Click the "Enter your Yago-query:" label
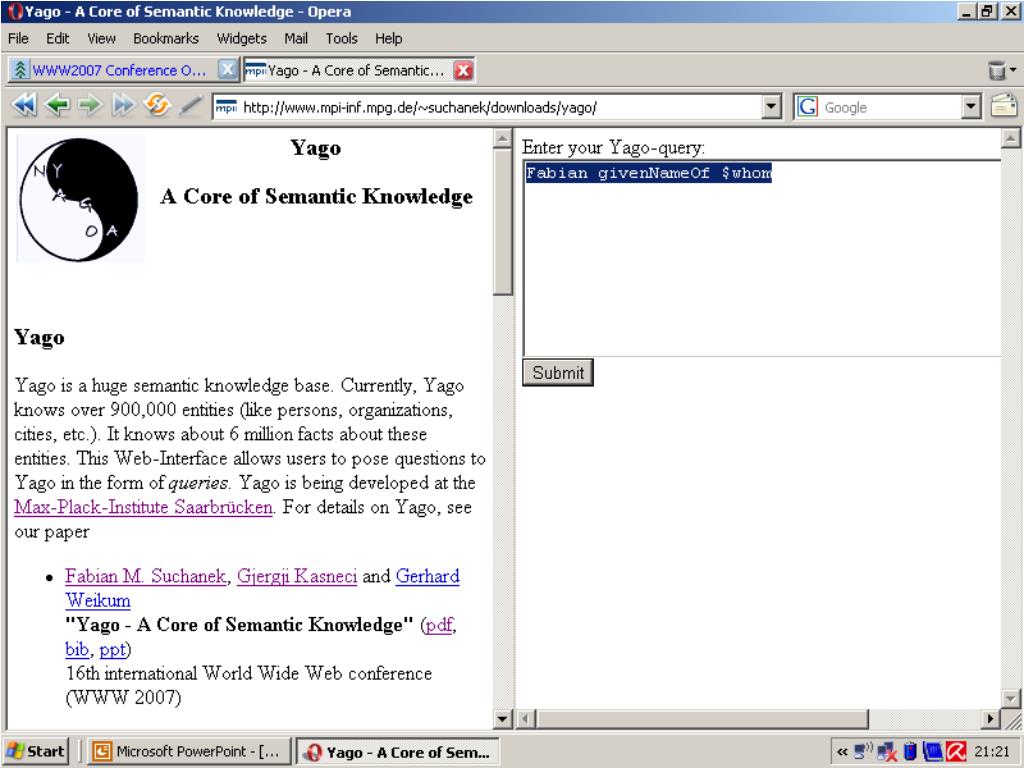 [614, 148]
